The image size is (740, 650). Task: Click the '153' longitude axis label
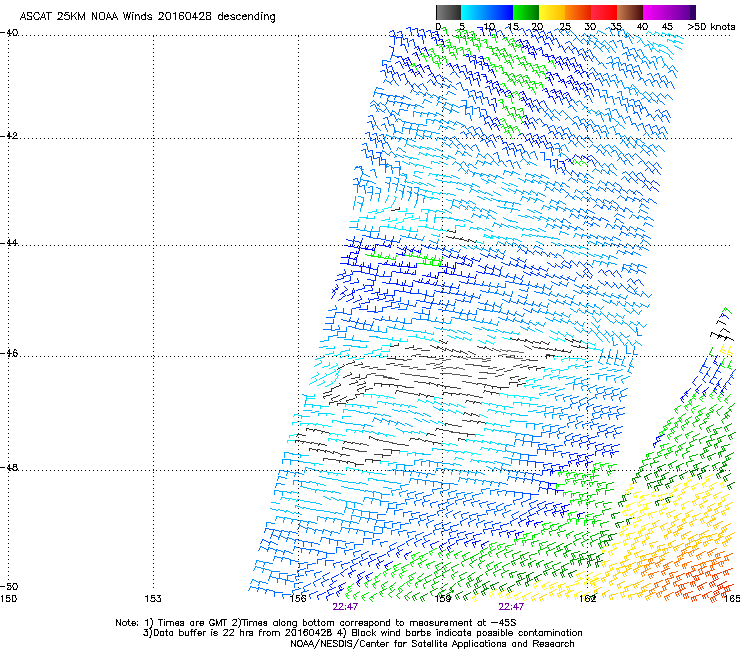click(153, 599)
